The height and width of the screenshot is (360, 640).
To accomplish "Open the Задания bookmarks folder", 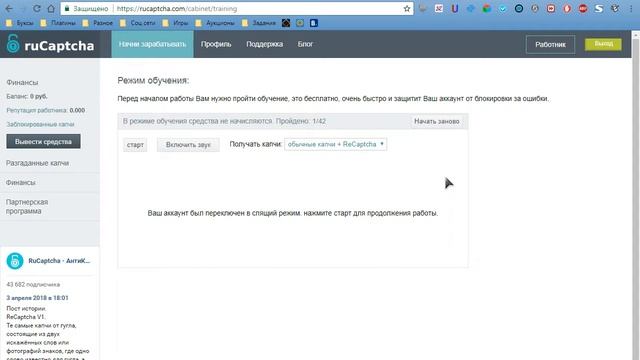I will tap(259, 23).
